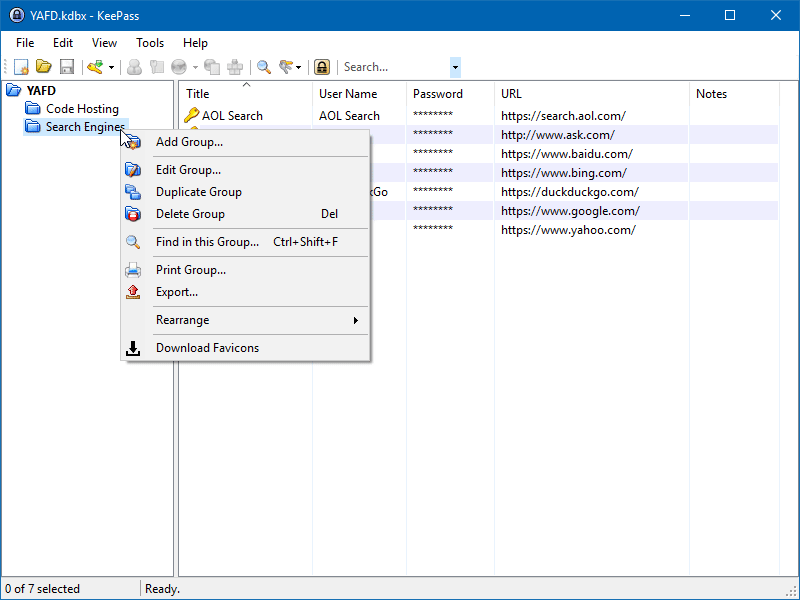
Task: Maximize the KeePass window
Action: (x=730, y=15)
